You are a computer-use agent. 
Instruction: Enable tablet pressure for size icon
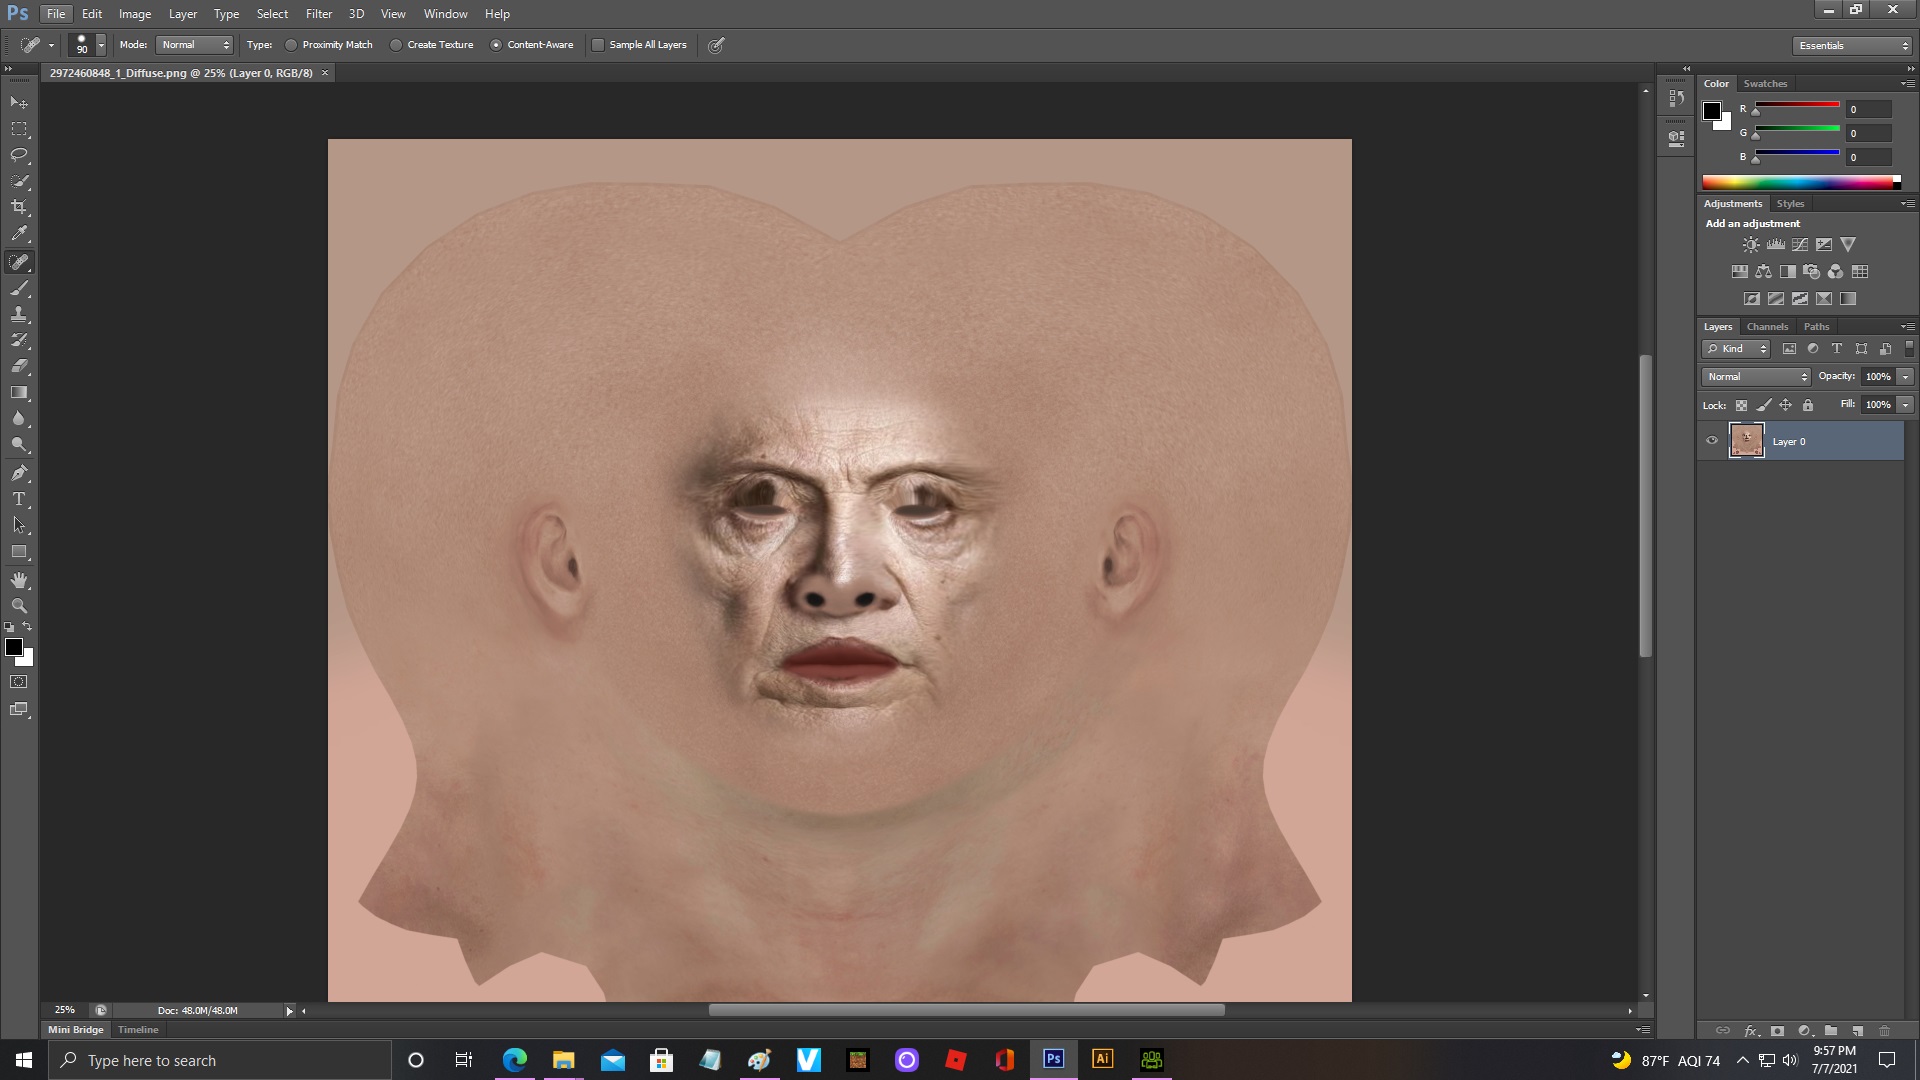pyautogui.click(x=716, y=45)
